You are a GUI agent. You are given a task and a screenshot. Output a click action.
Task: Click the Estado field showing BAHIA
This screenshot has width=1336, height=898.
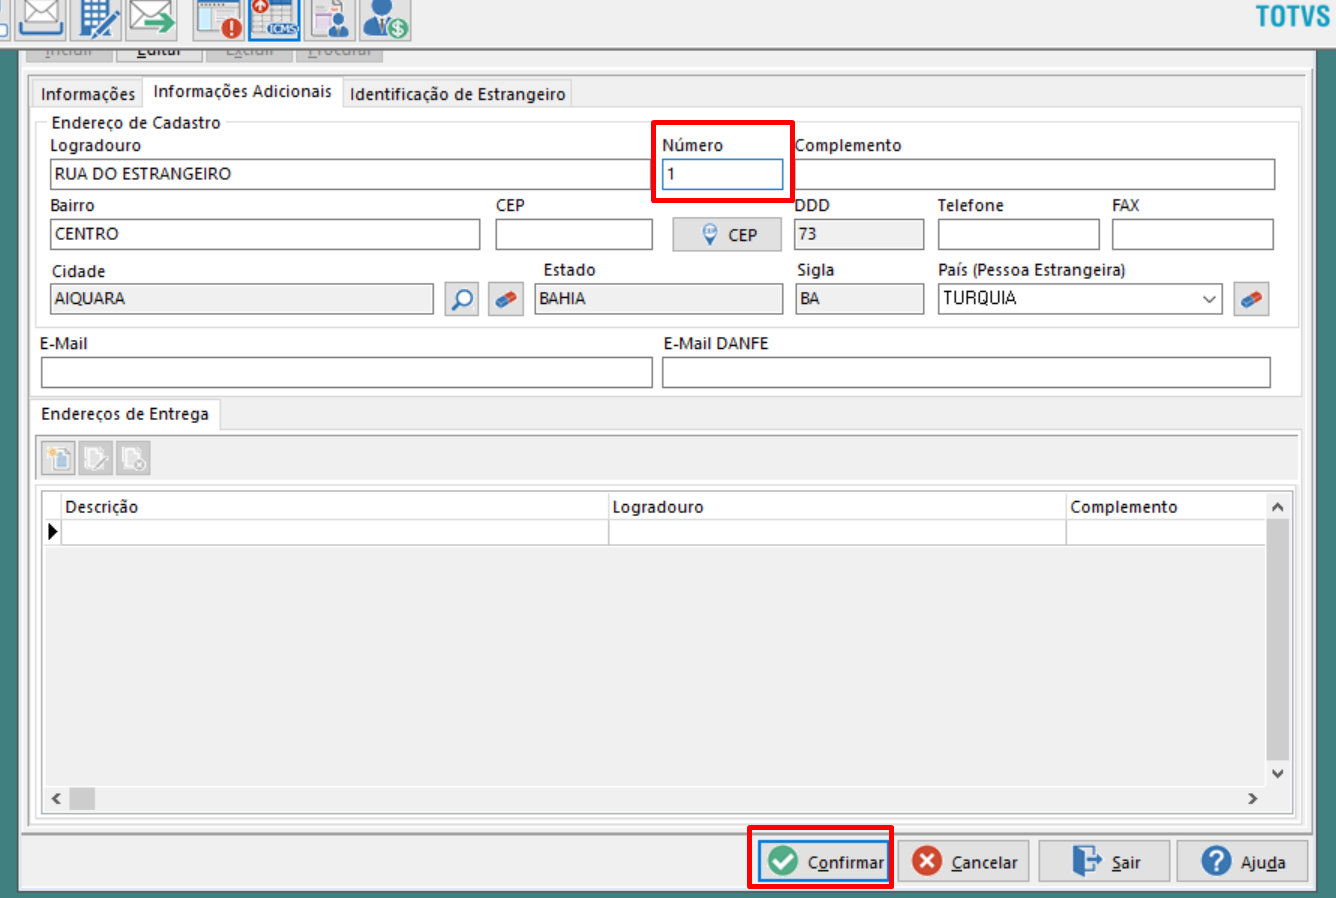[x=659, y=299]
